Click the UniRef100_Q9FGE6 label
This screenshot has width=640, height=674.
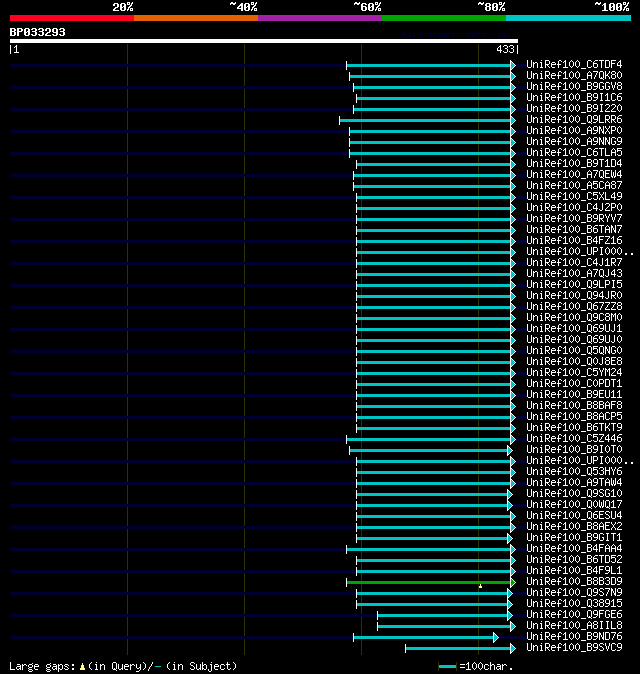click(x=574, y=615)
